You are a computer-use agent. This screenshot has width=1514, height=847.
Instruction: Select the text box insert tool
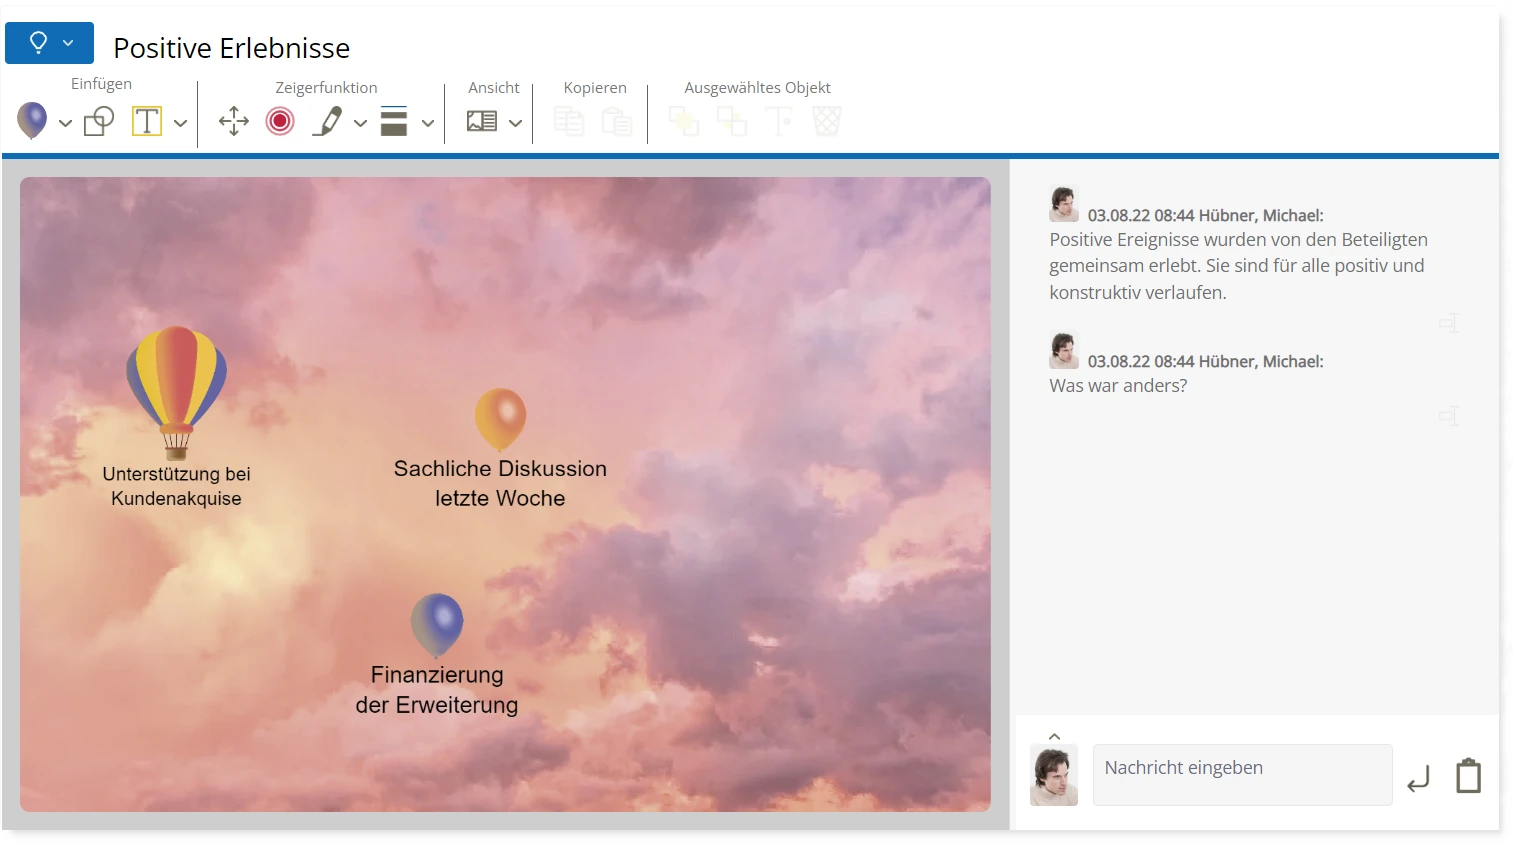pos(147,121)
